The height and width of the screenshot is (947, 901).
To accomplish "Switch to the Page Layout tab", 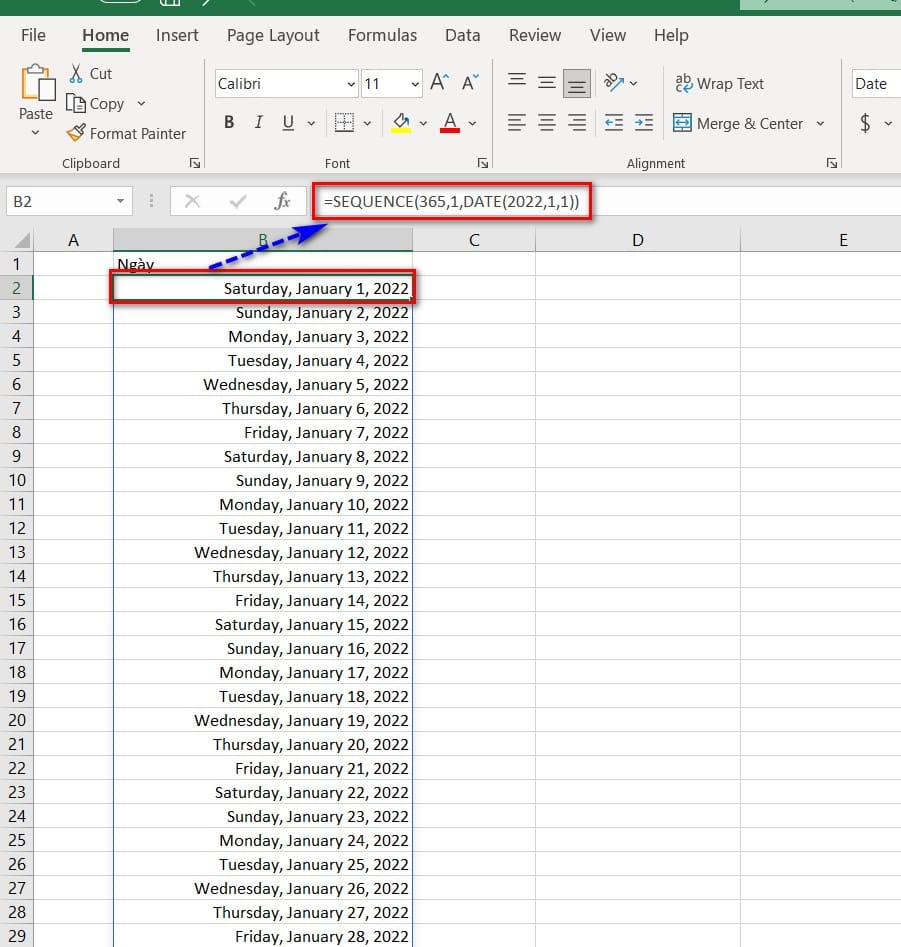I will click(x=273, y=35).
